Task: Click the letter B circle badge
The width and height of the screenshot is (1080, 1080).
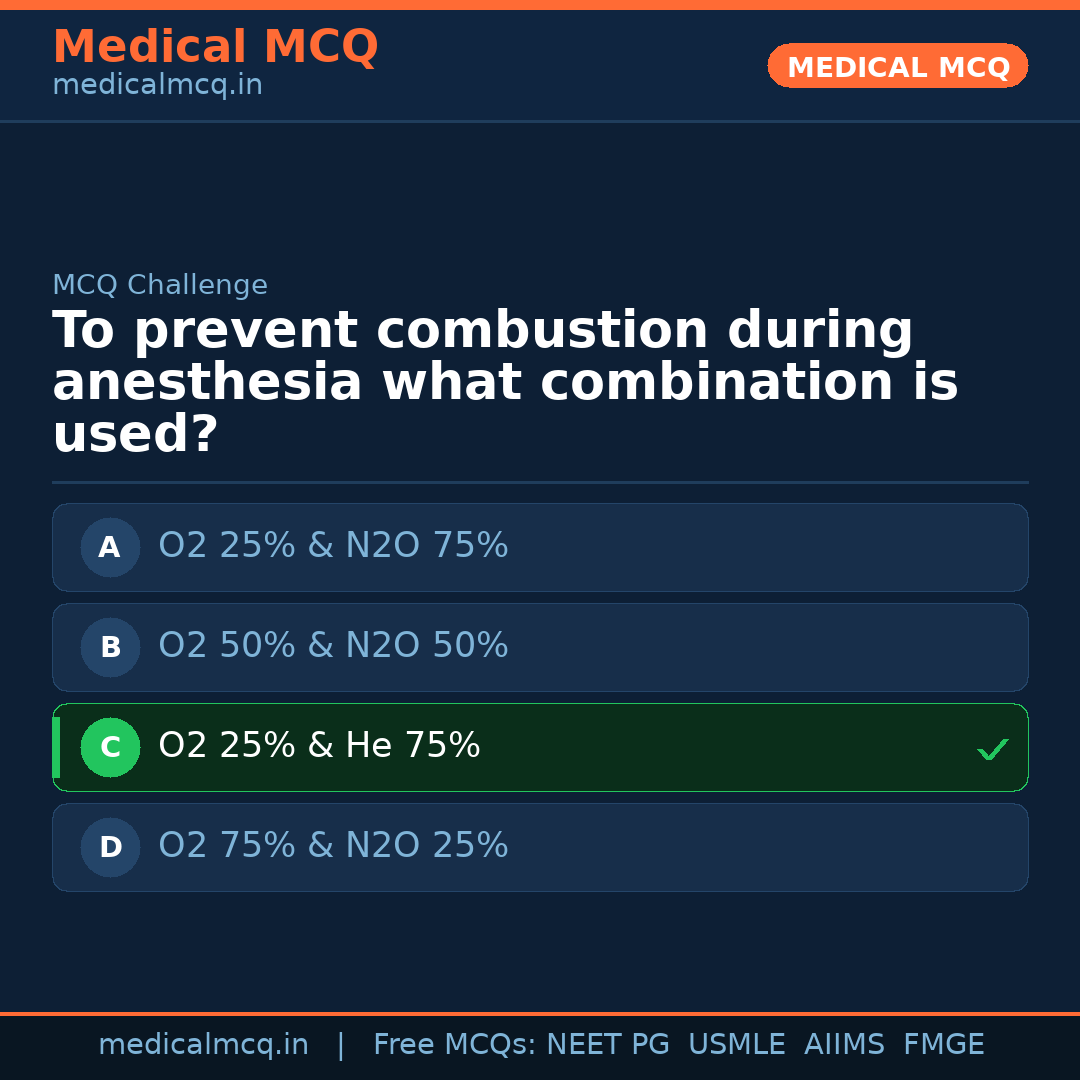Action: pyautogui.click(x=110, y=648)
